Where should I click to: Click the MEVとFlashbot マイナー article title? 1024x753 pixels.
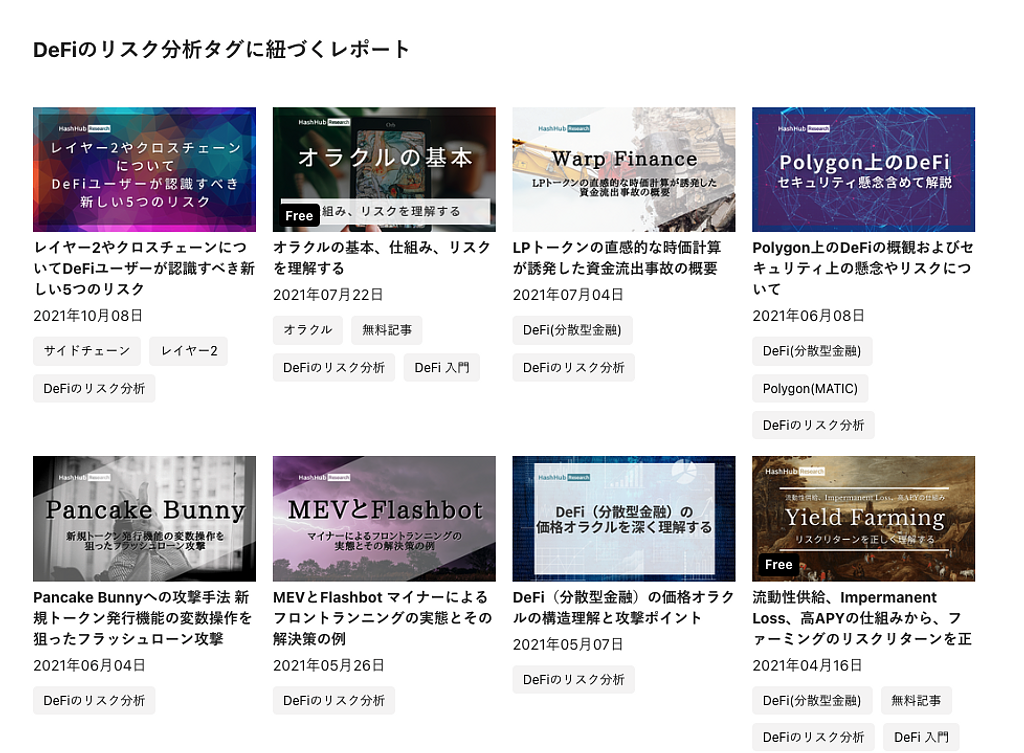(x=382, y=617)
